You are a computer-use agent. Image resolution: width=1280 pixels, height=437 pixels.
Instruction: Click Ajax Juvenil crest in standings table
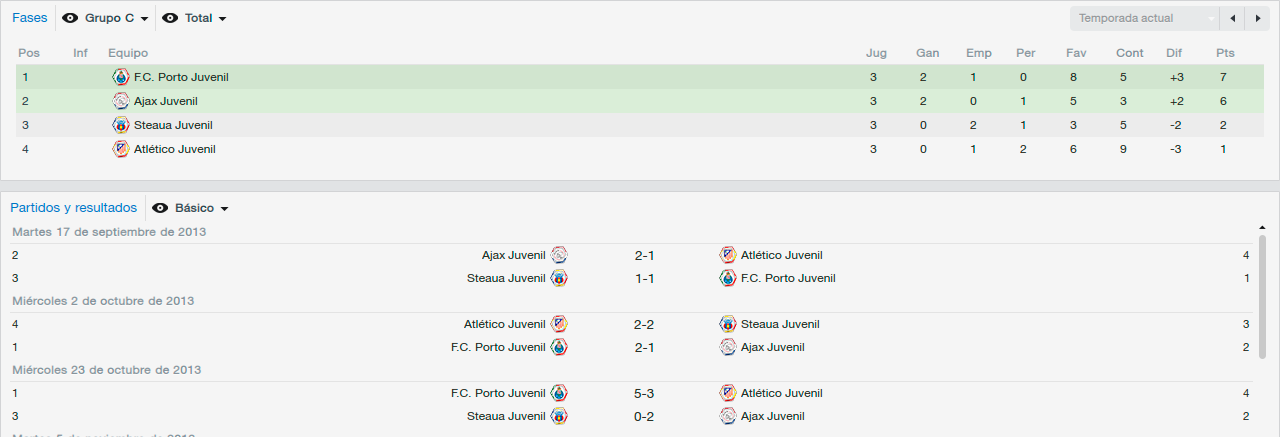coord(121,101)
